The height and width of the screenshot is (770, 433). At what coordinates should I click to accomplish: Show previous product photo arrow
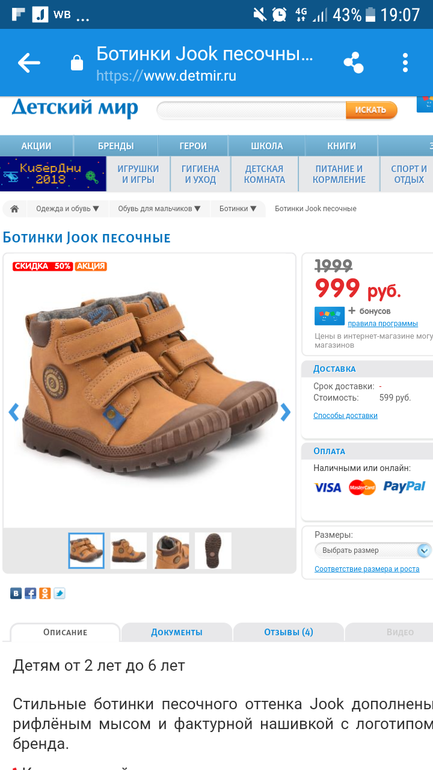(14, 412)
